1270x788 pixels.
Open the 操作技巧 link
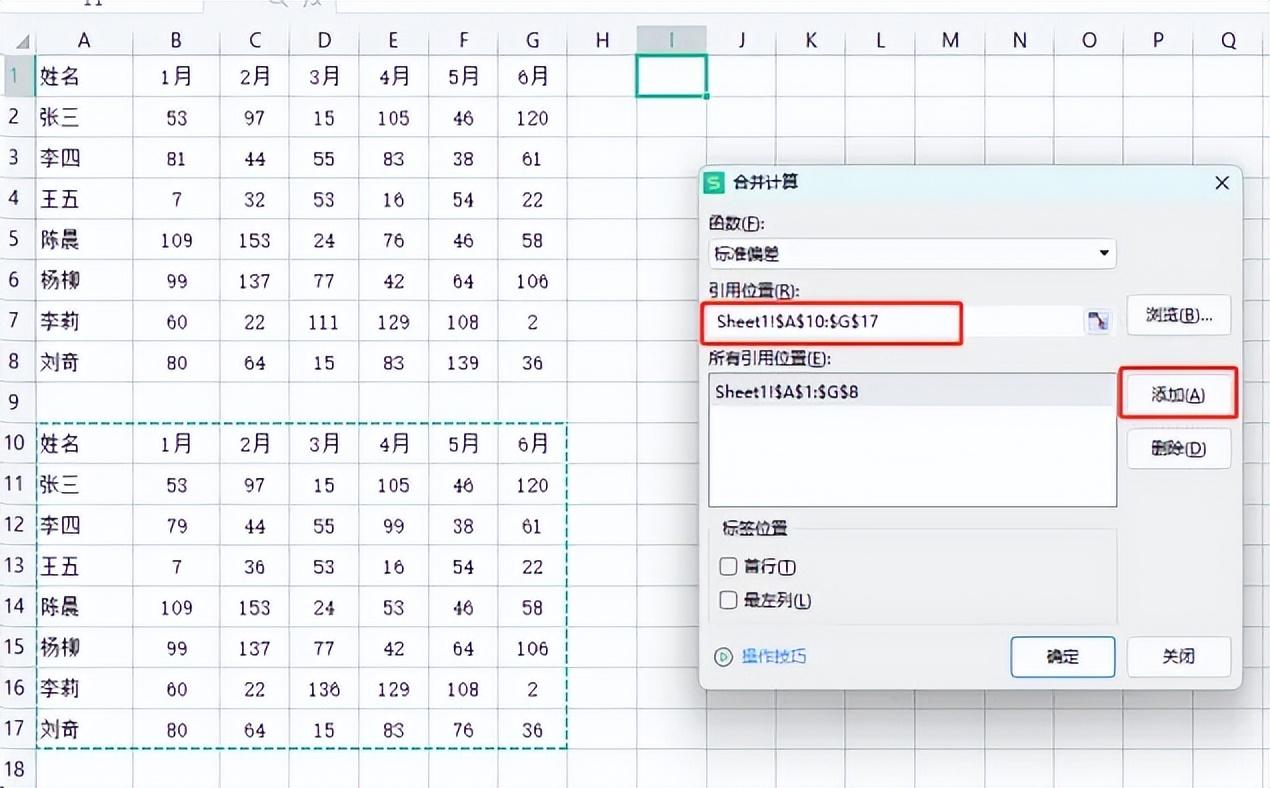(774, 657)
